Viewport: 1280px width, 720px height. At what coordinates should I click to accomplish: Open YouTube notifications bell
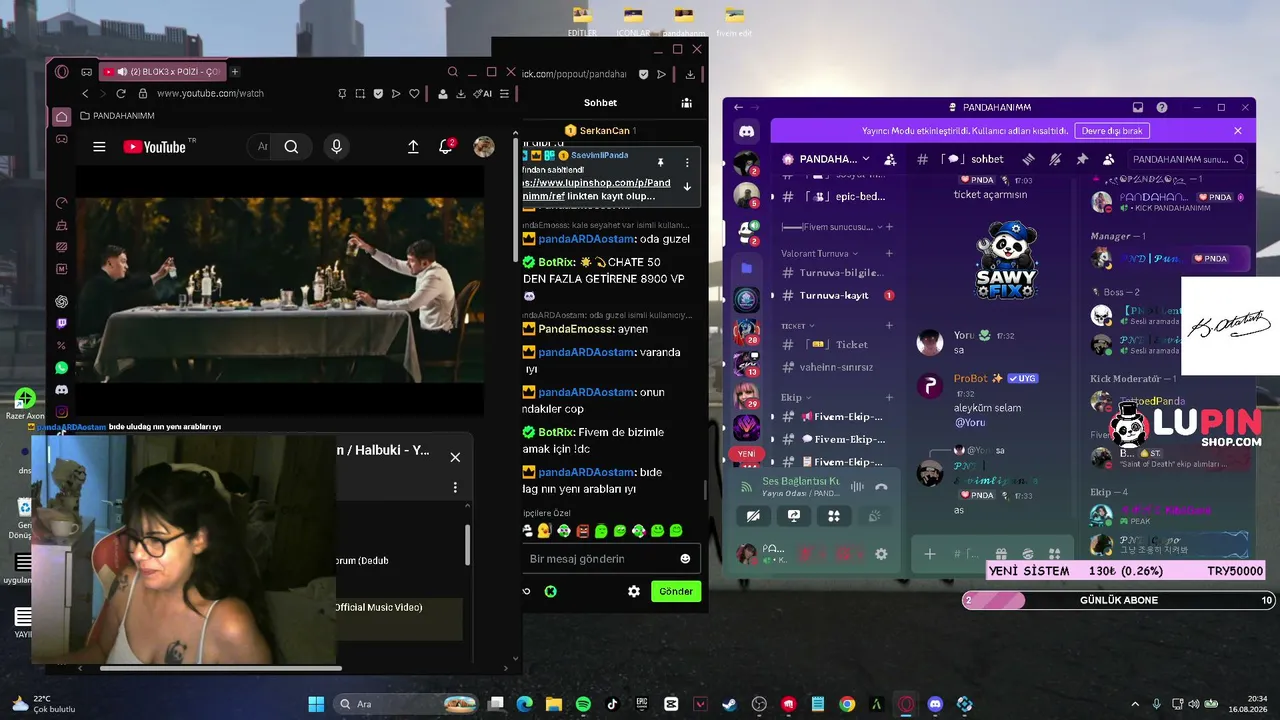point(446,147)
